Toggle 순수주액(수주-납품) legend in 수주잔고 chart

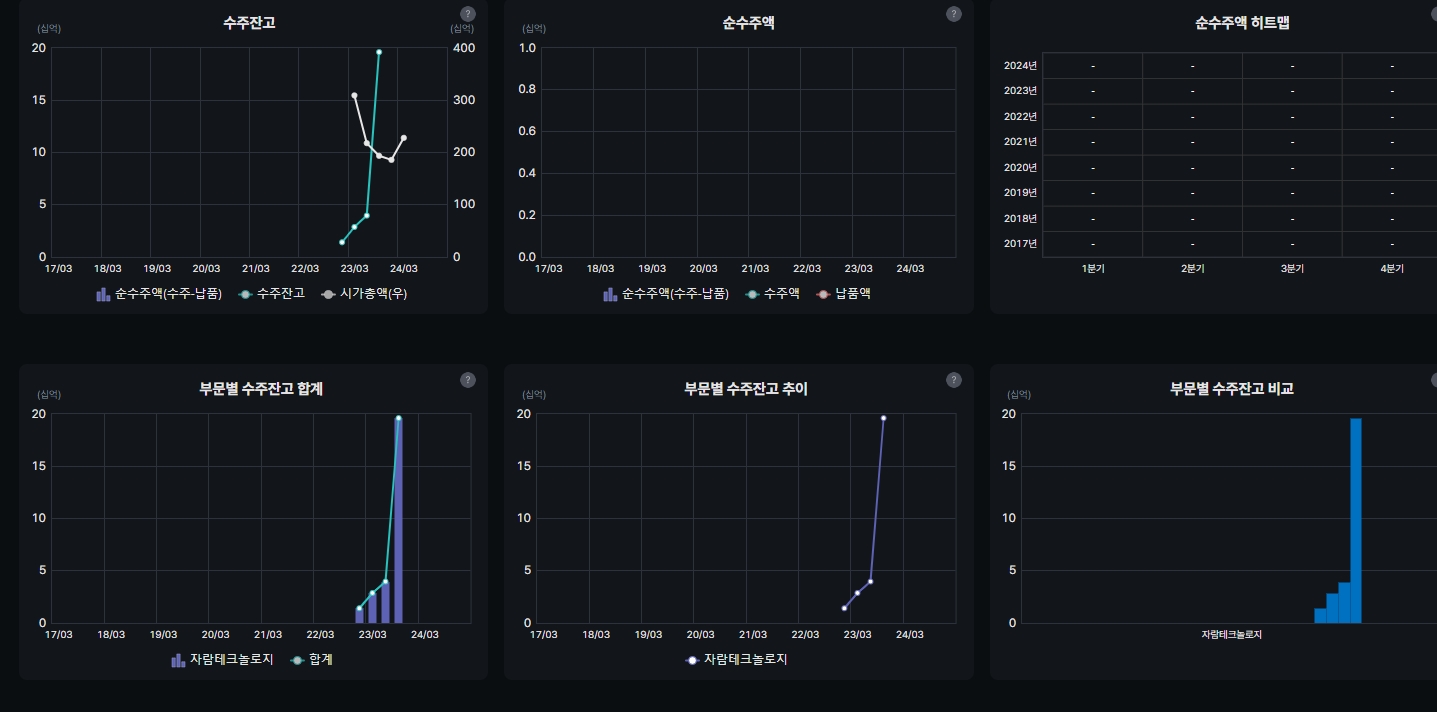pyautogui.click(x=160, y=294)
